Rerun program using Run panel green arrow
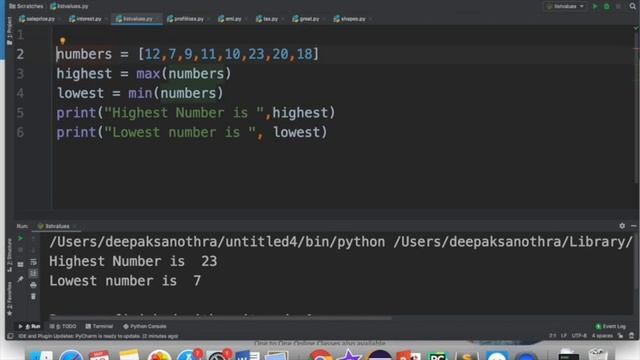This screenshot has height=360, width=640. tap(20, 238)
